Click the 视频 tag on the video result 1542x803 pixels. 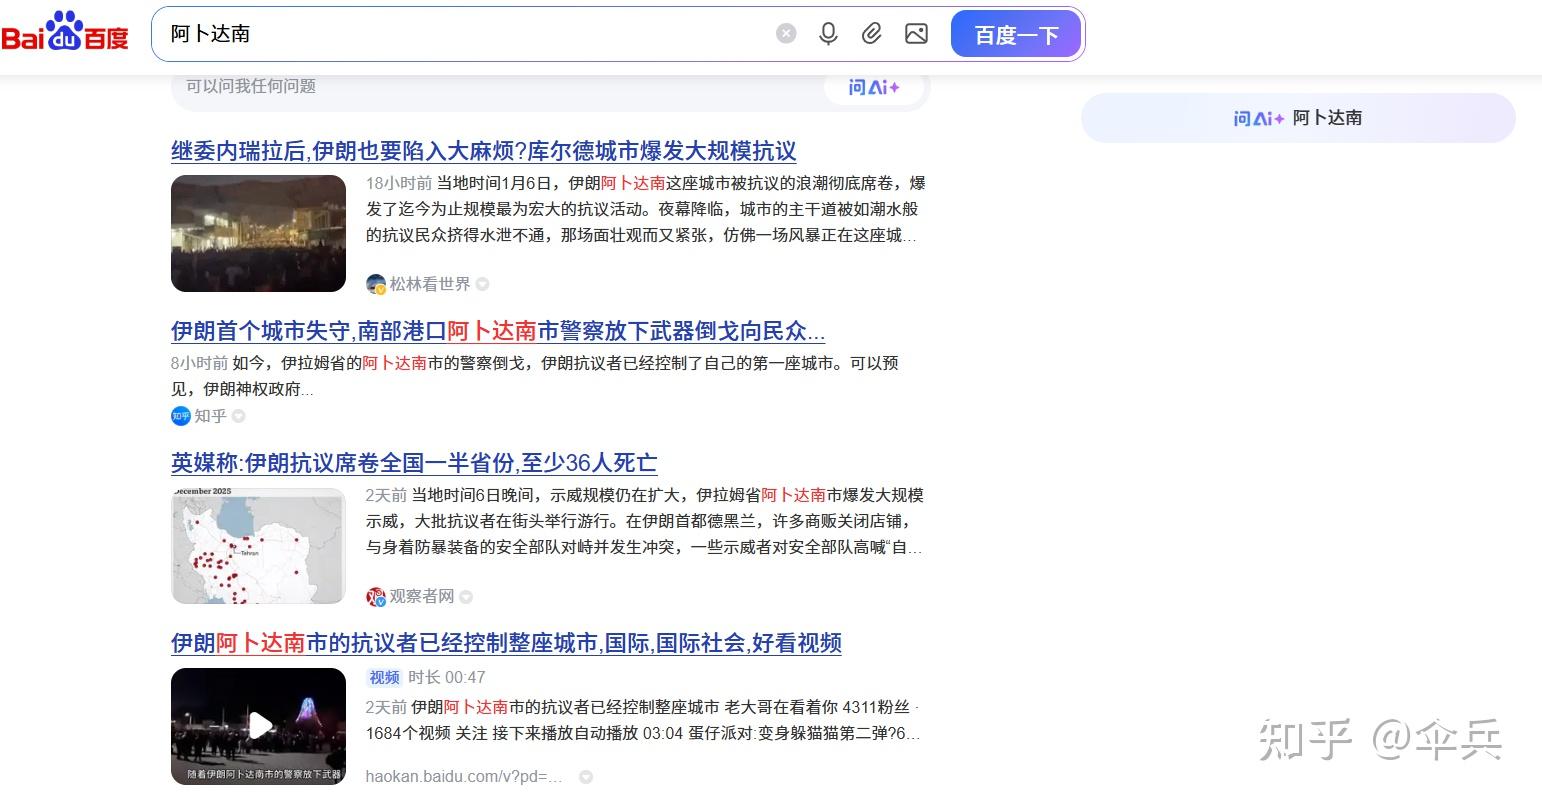pyautogui.click(x=384, y=677)
